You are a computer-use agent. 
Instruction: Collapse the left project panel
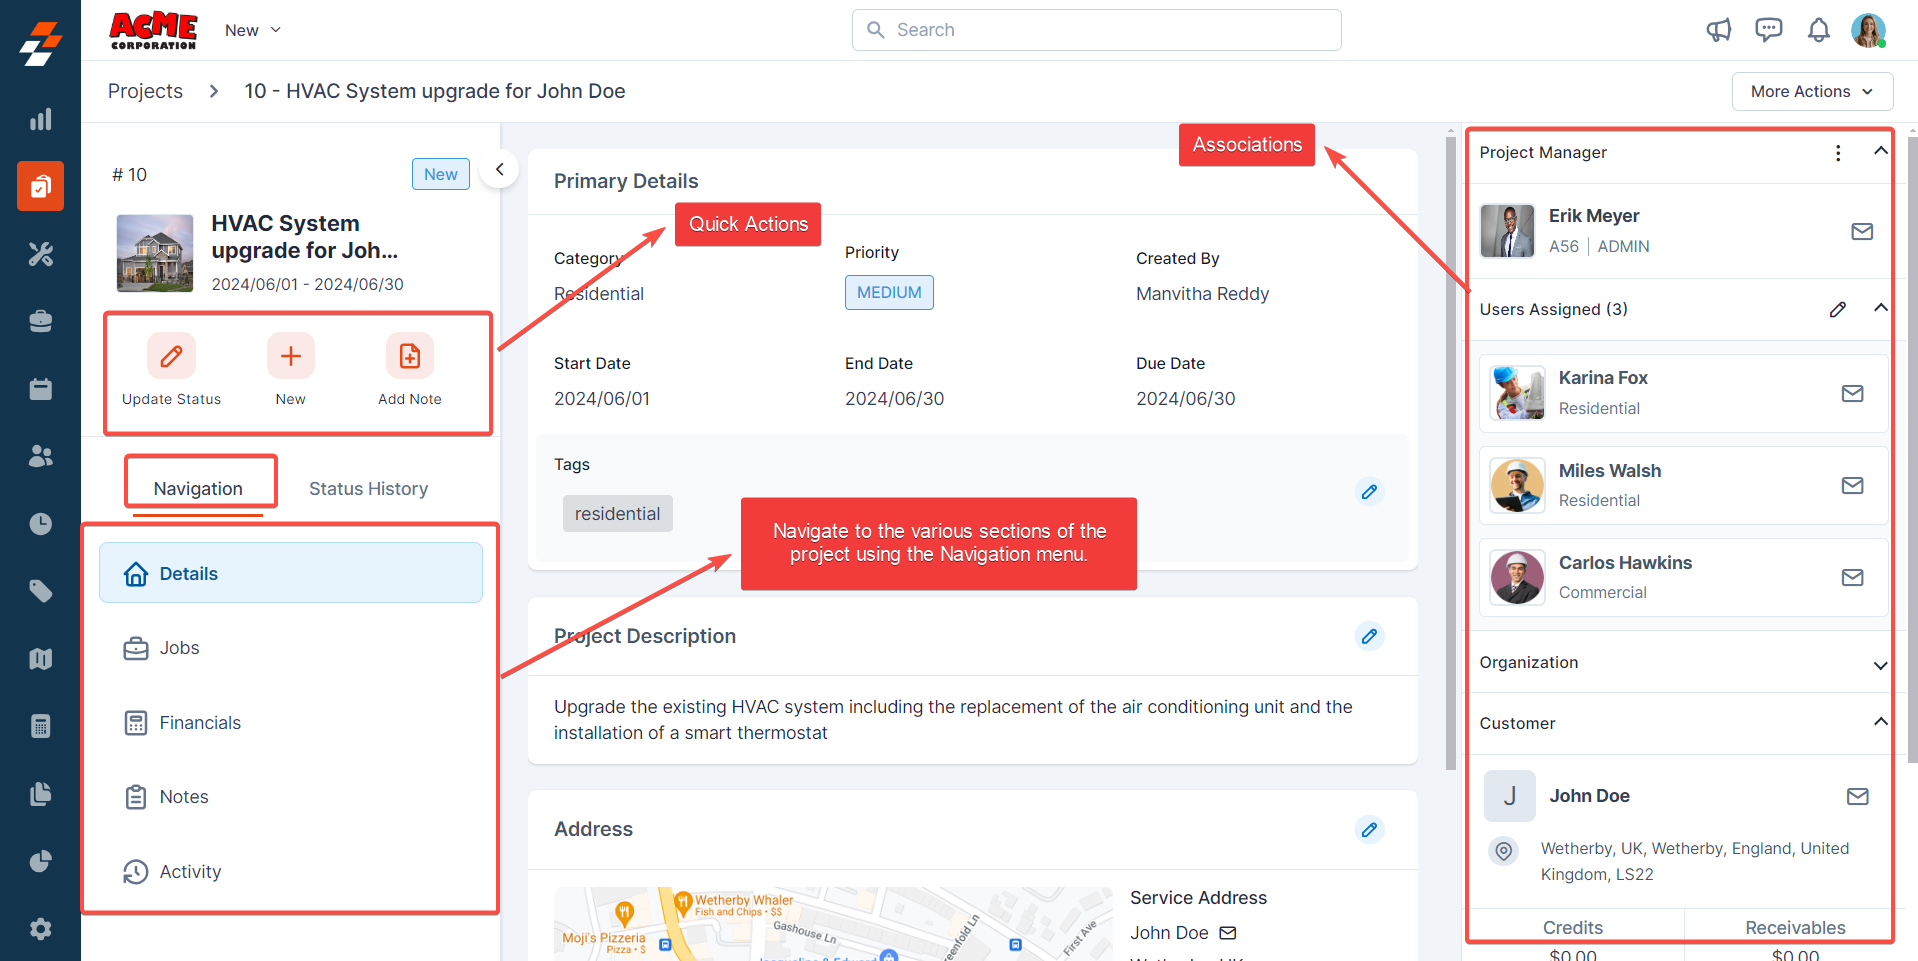coord(499,169)
